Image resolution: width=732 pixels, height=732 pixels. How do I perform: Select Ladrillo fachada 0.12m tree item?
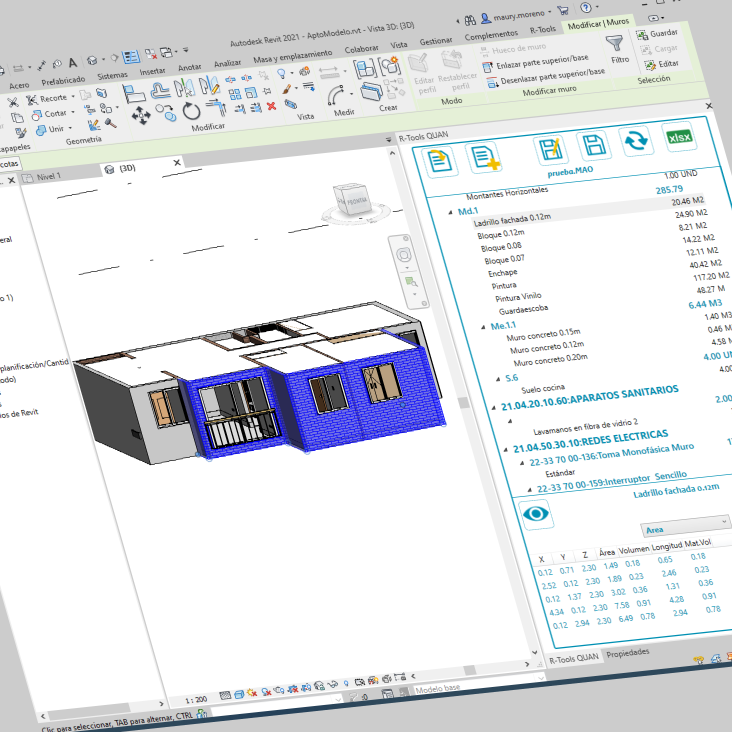[x=512, y=220]
